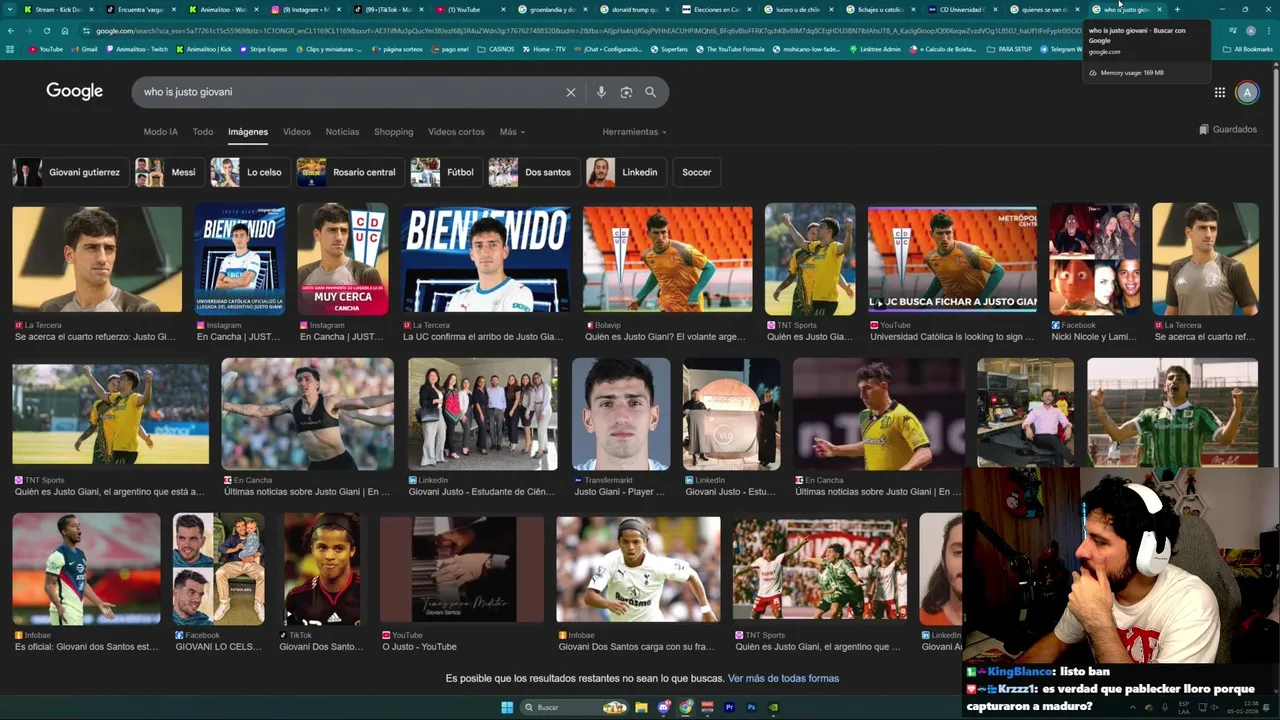Select the Lo celso filter chip
This screenshot has width=1280, height=720.
[250, 172]
